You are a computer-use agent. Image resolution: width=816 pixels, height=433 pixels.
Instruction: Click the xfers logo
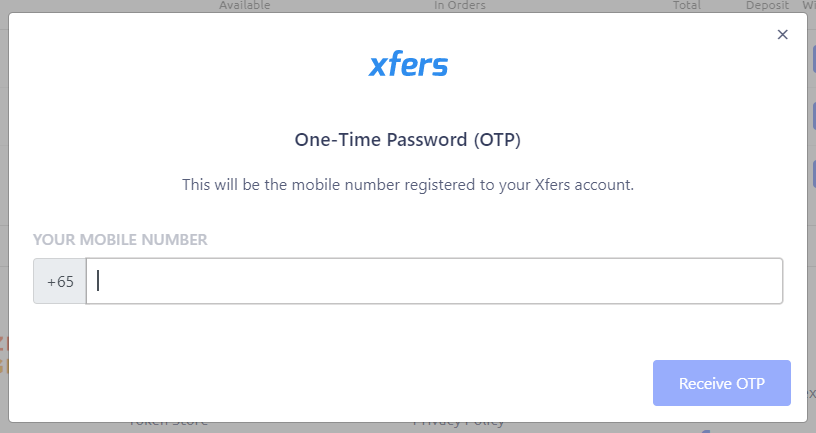408,65
